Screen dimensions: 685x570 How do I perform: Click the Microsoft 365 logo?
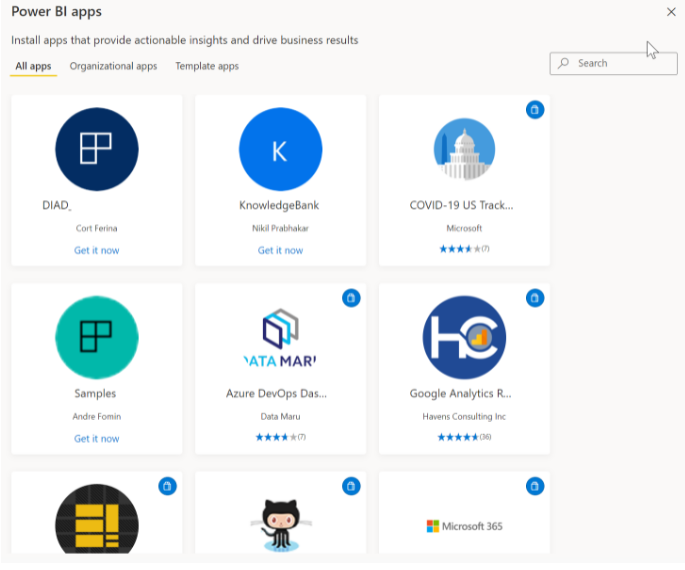[x=464, y=526]
